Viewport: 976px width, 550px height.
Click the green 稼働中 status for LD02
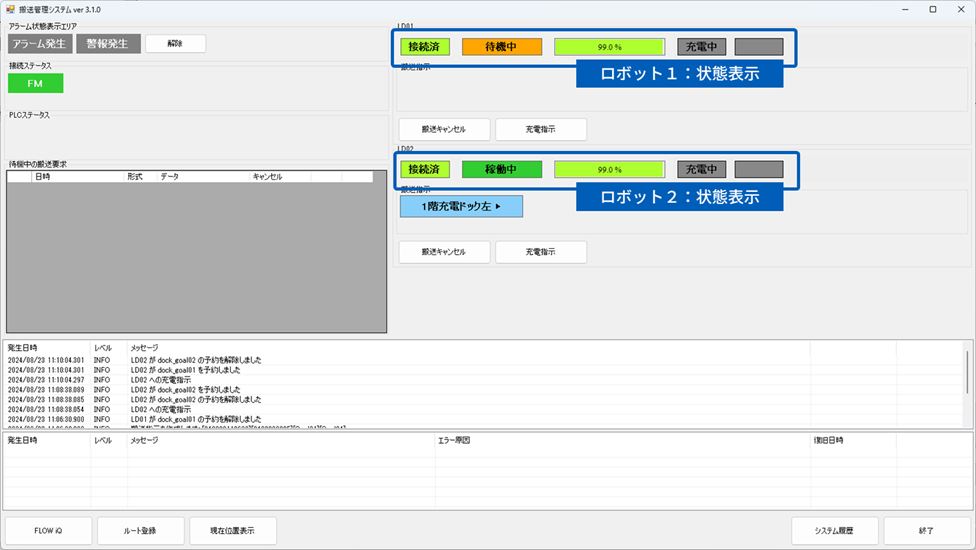pyautogui.click(x=501, y=169)
